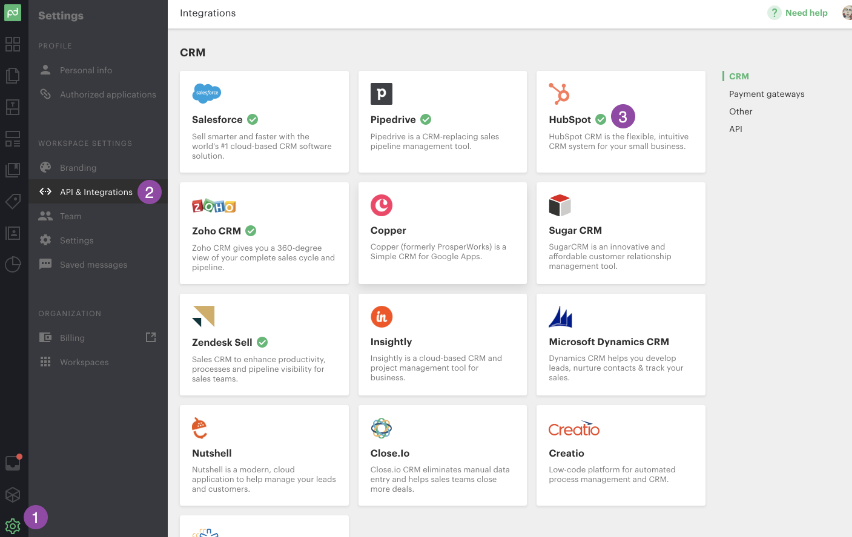Open the Zendesk Sell card title

click(222, 342)
